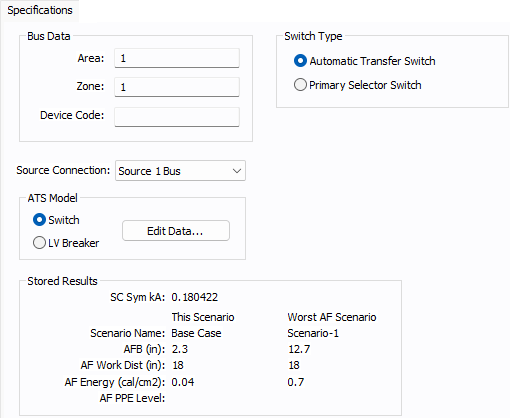Screen dimensions: 510x418
Task: Click the Worst AF Scenario column header
Action: click(332, 317)
